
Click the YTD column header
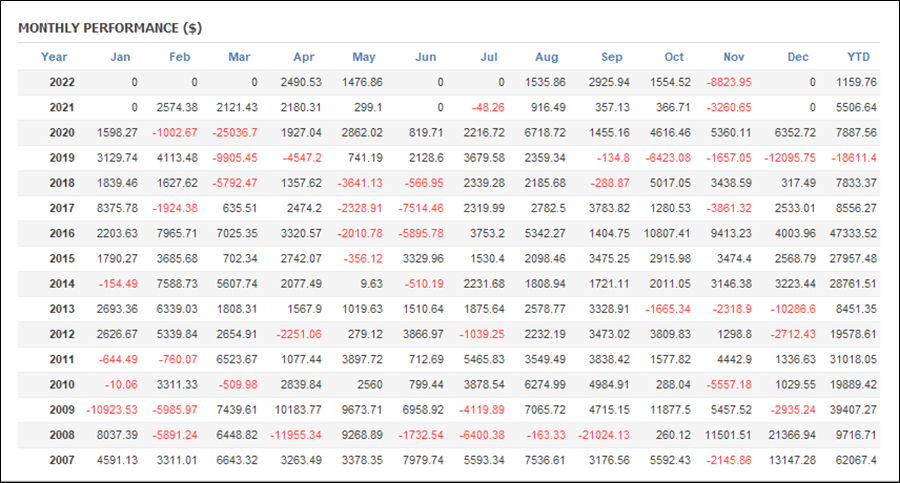pos(859,57)
